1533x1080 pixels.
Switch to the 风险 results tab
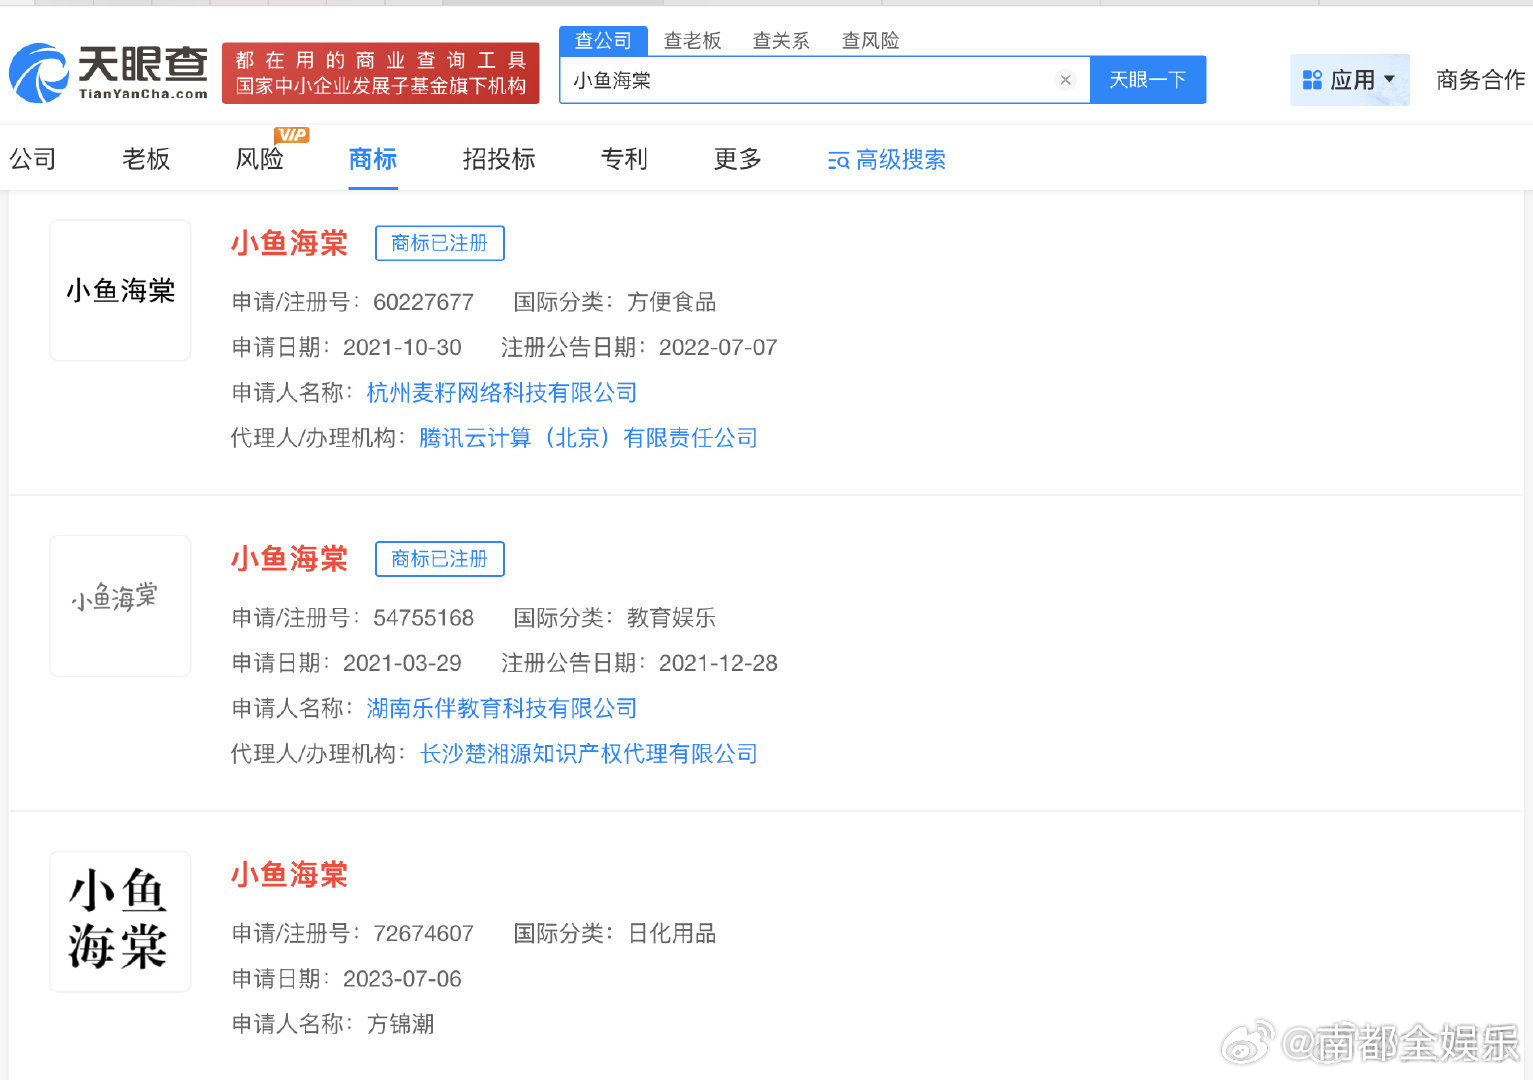[x=259, y=159]
